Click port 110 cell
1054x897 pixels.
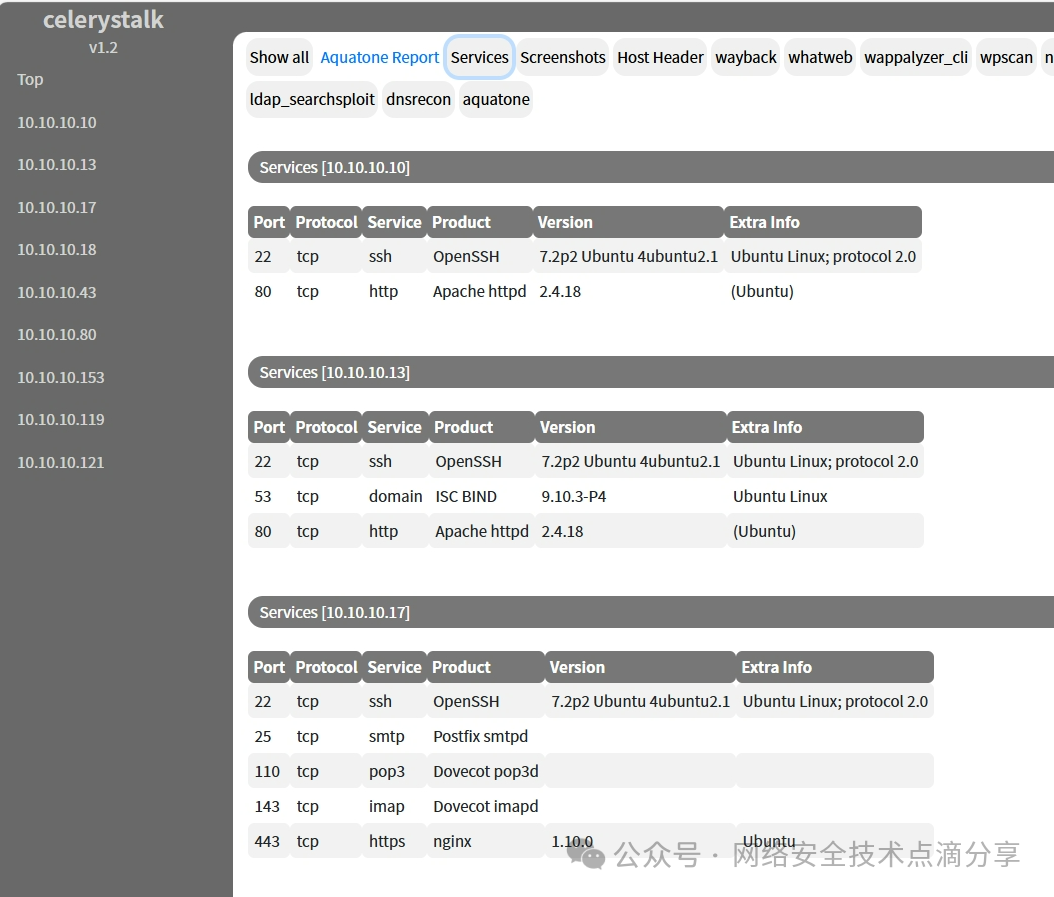pyautogui.click(x=267, y=772)
